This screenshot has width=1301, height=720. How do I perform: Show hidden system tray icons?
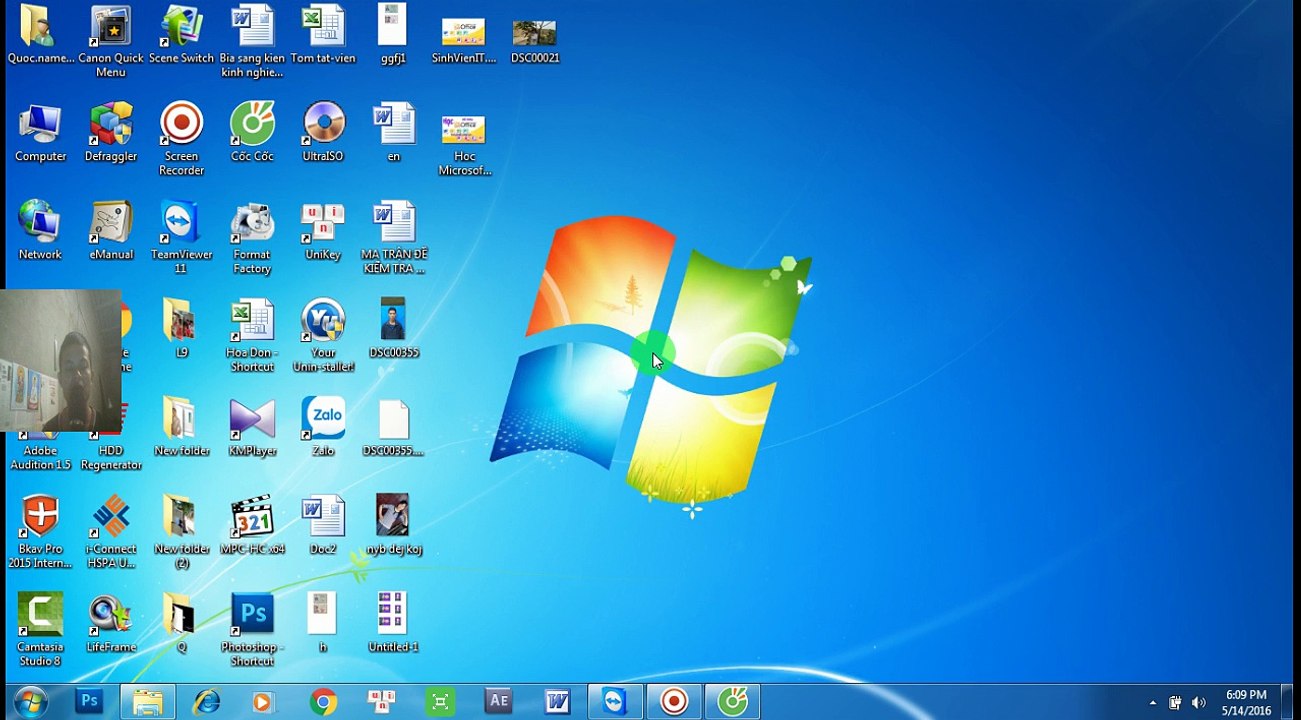pos(1152,703)
